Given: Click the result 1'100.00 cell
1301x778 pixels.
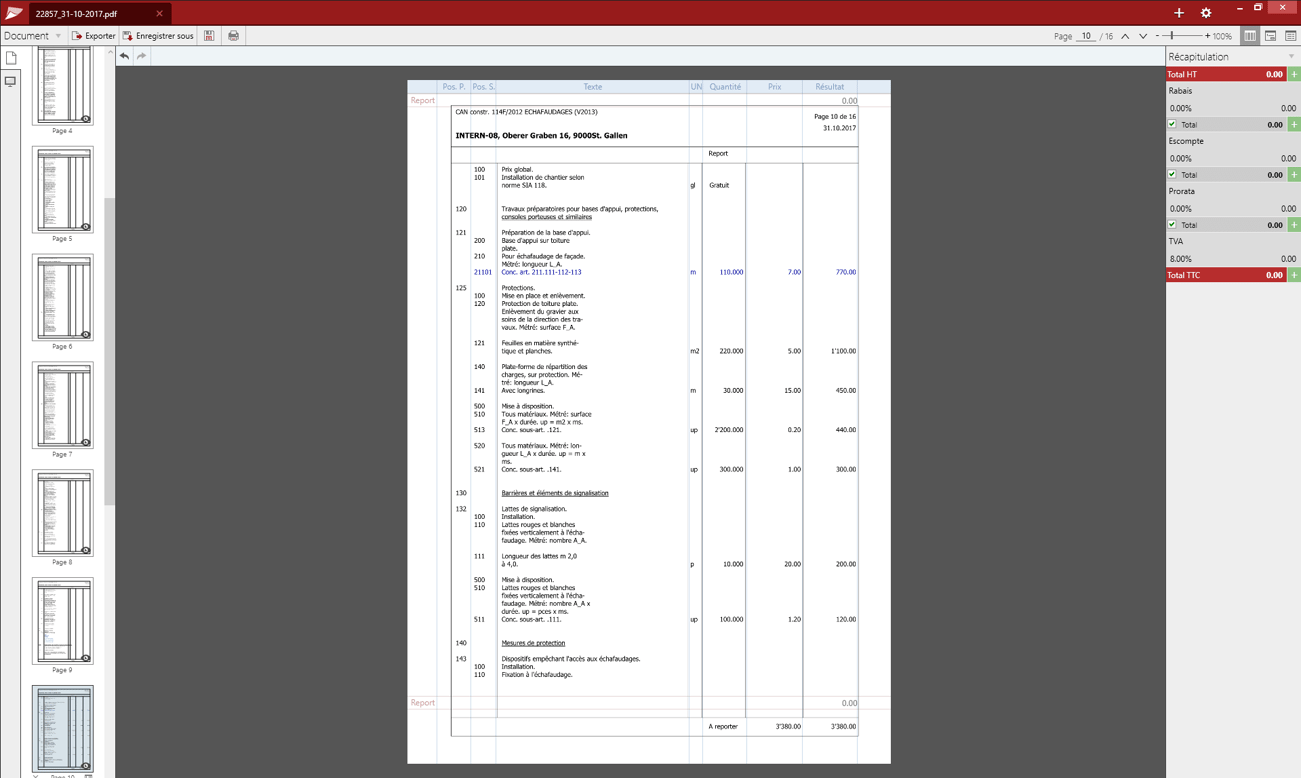Looking at the screenshot, I should point(843,351).
